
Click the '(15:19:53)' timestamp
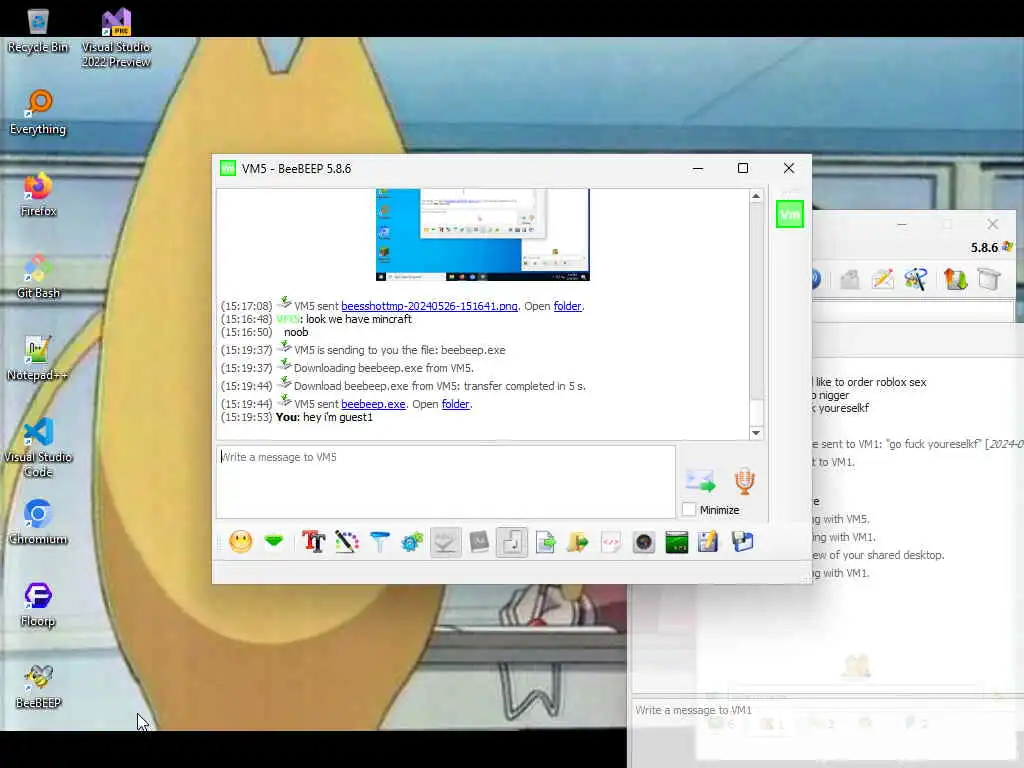pyautogui.click(x=246, y=417)
